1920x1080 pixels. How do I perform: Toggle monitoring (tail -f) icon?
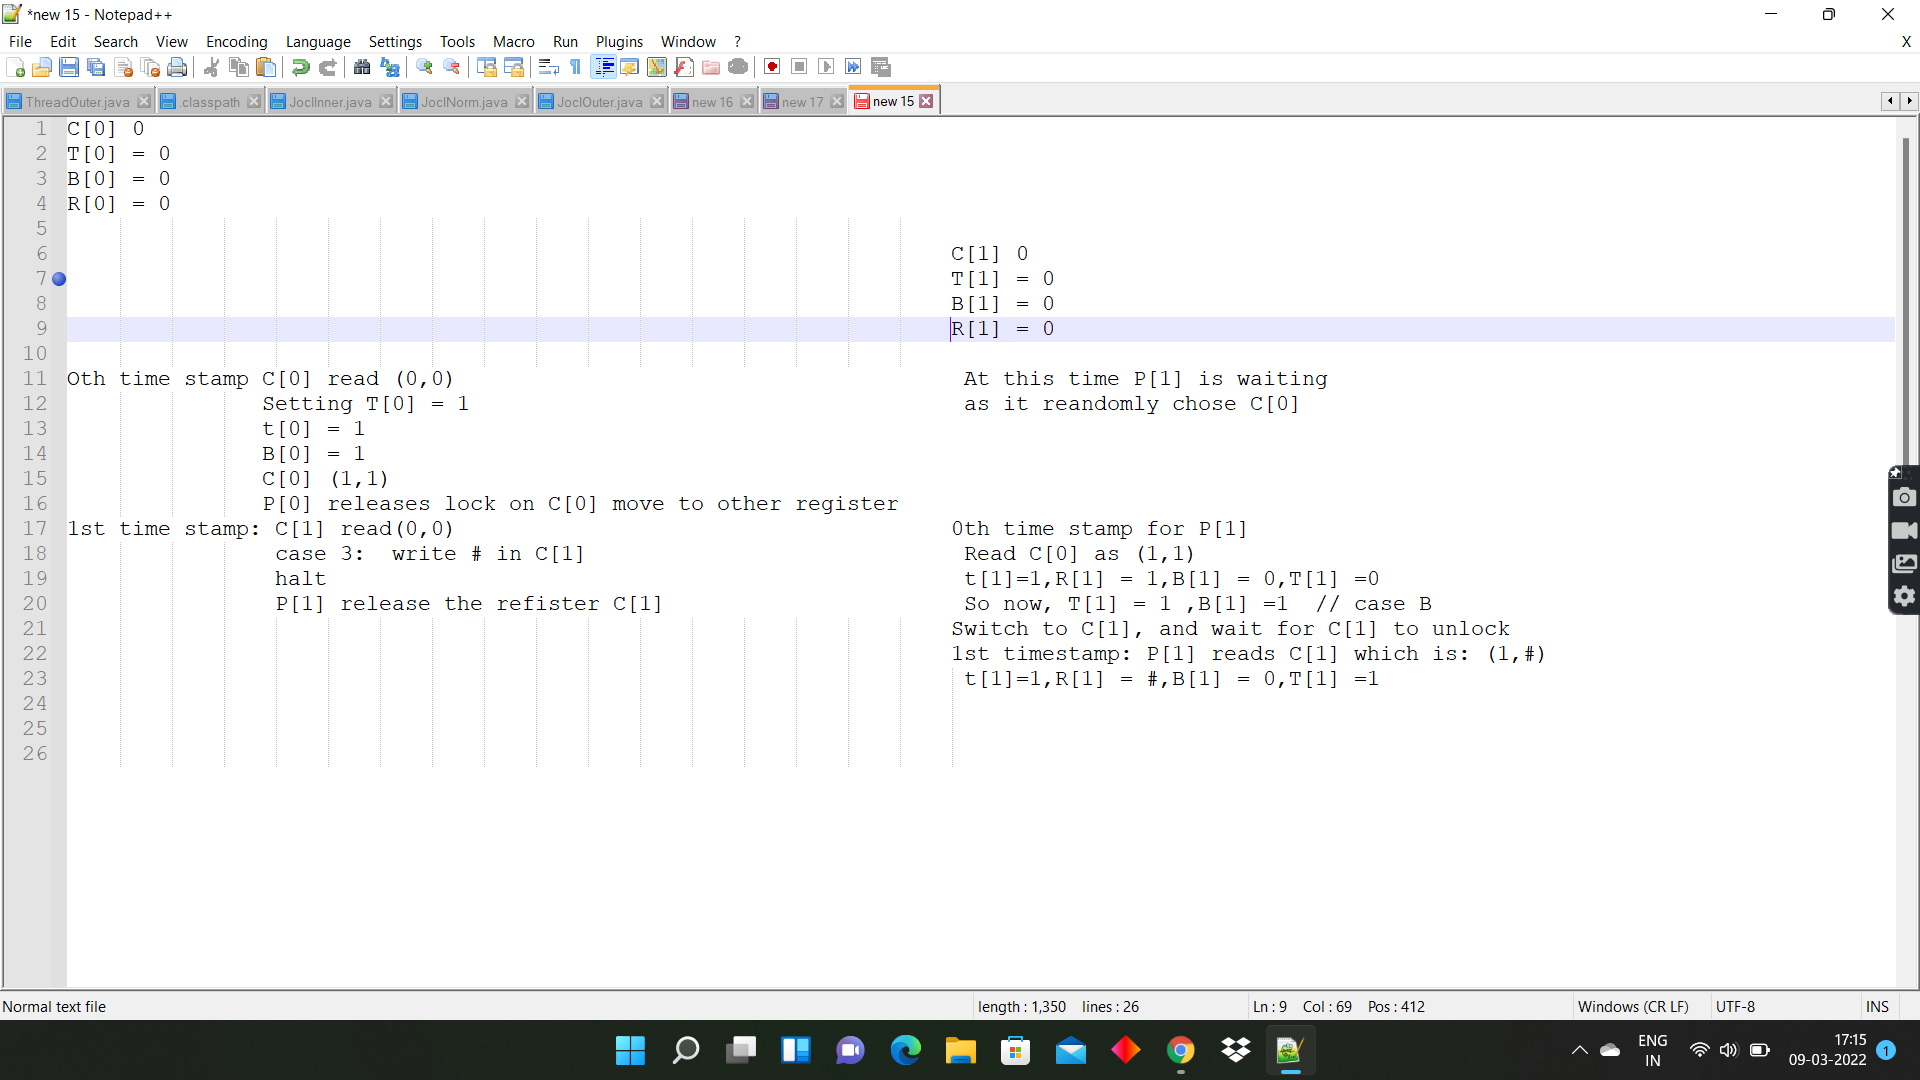click(x=738, y=67)
